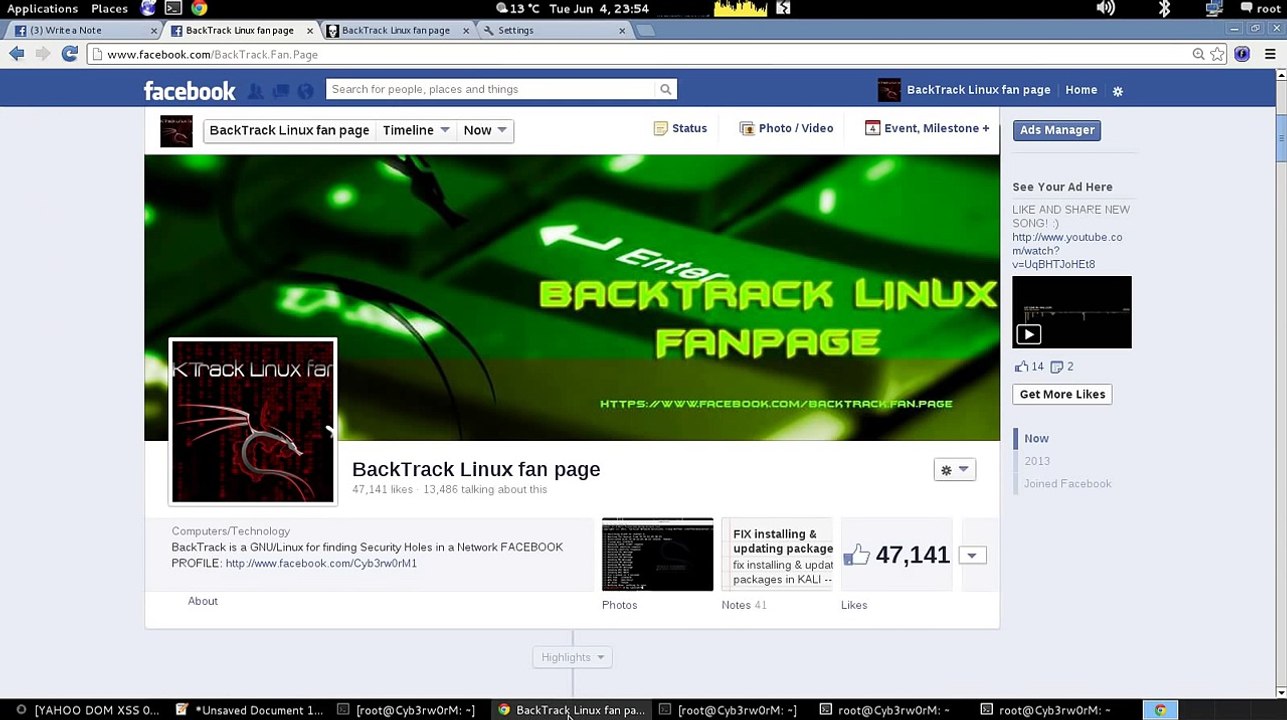Add an Event, Milestone +
Image resolution: width=1287 pixels, height=720 pixels.
[x=927, y=128]
